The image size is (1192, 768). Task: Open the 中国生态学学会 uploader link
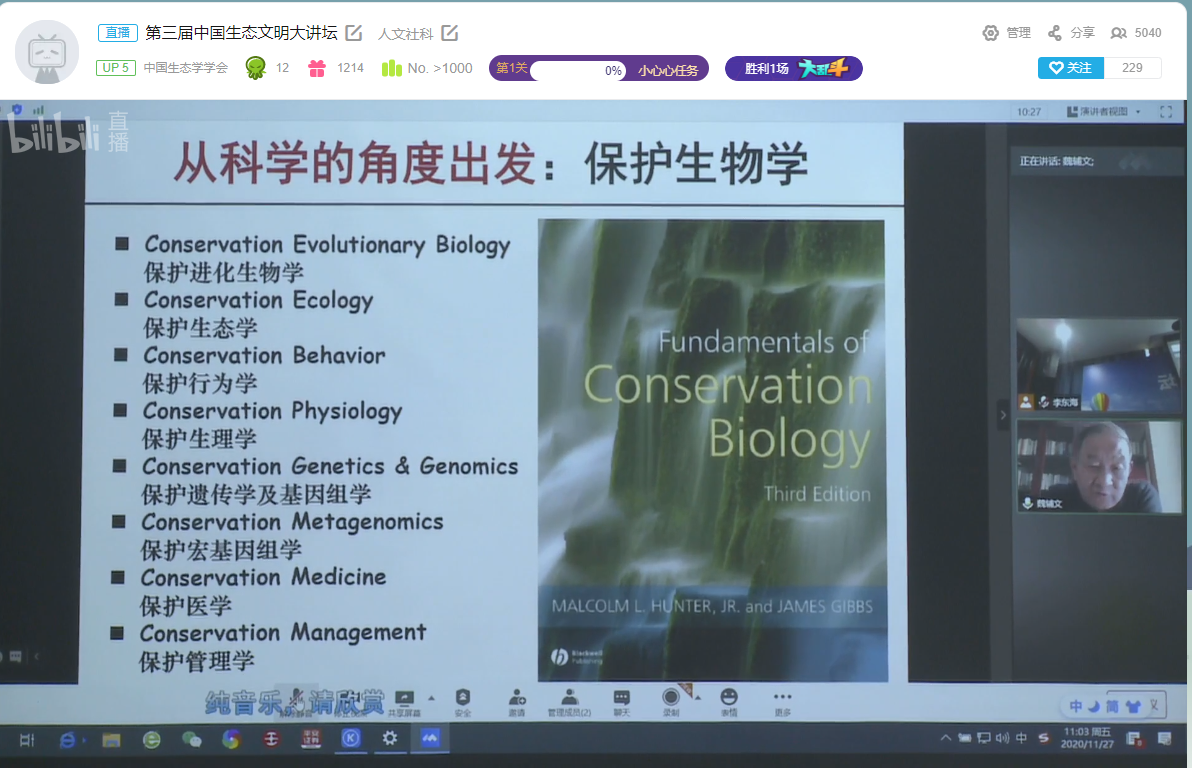[185, 68]
